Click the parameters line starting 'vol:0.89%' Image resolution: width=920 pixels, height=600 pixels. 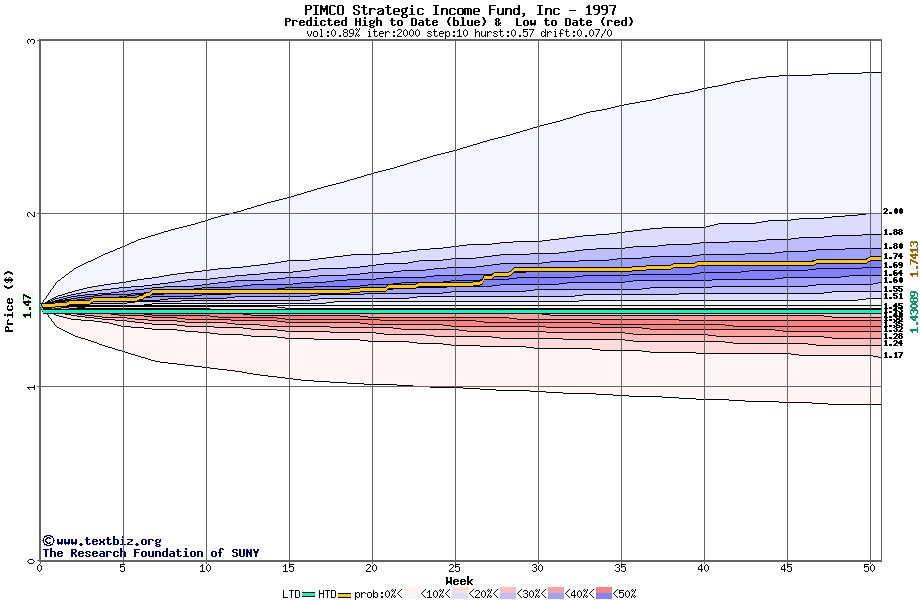pyautogui.click(x=459, y=33)
